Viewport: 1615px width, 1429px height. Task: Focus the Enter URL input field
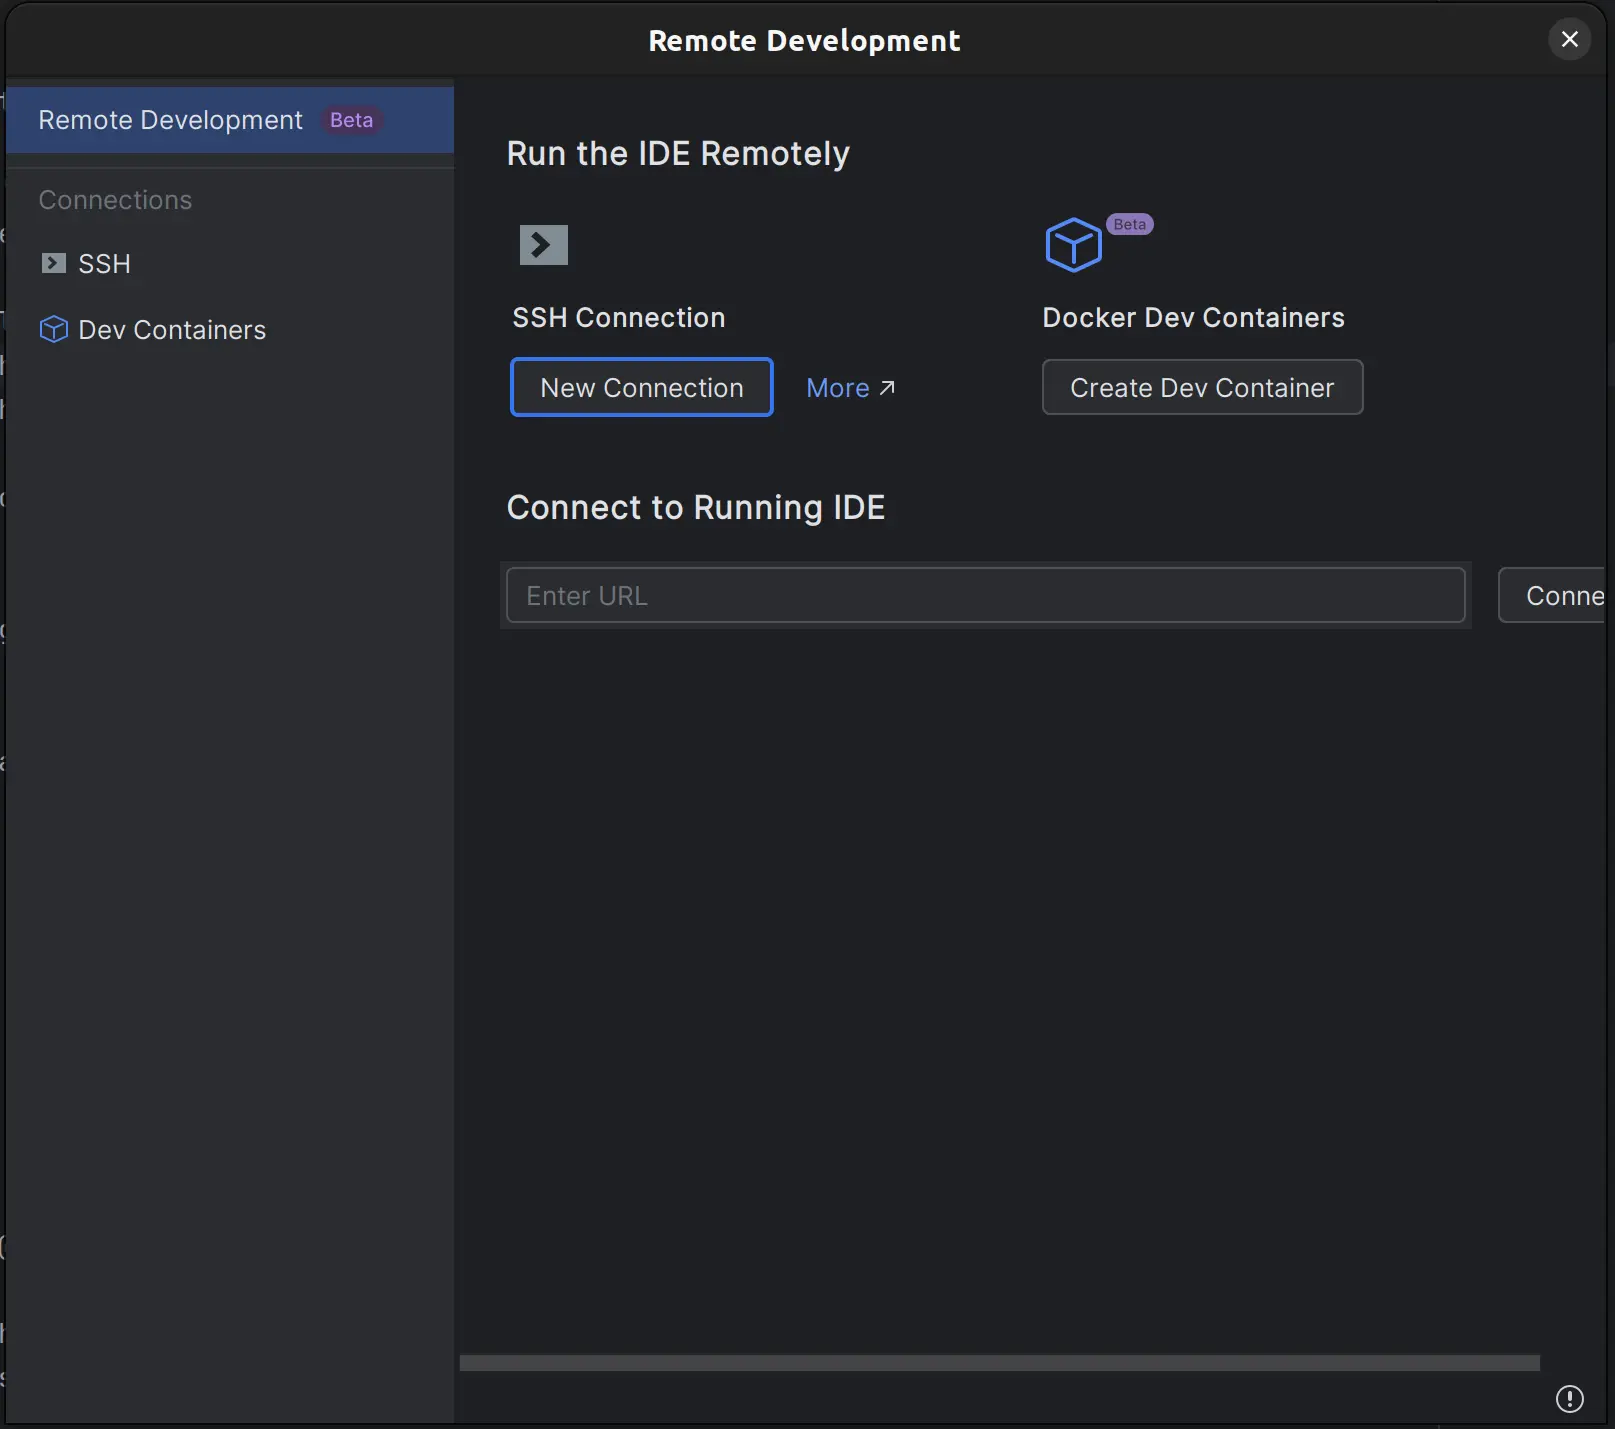tap(985, 595)
